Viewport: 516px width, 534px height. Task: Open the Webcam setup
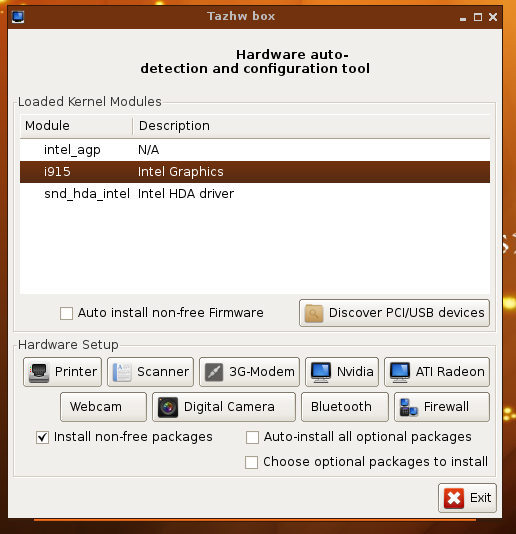(103, 407)
